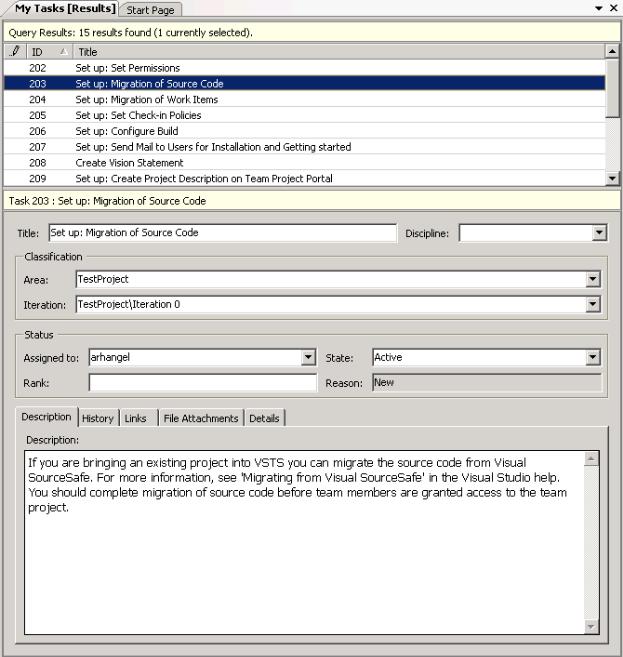Viewport: 623px width, 657px height.
Task: Click the Rank input field
Action: 202,382
